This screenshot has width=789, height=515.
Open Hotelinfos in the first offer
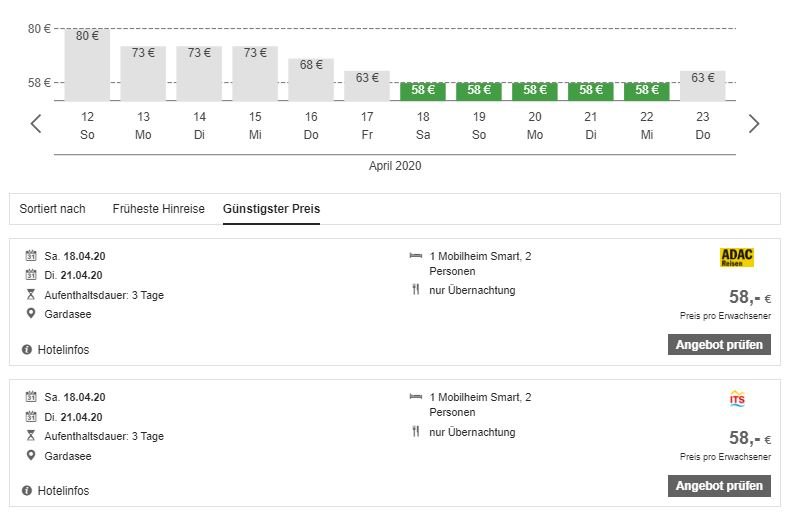62,350
